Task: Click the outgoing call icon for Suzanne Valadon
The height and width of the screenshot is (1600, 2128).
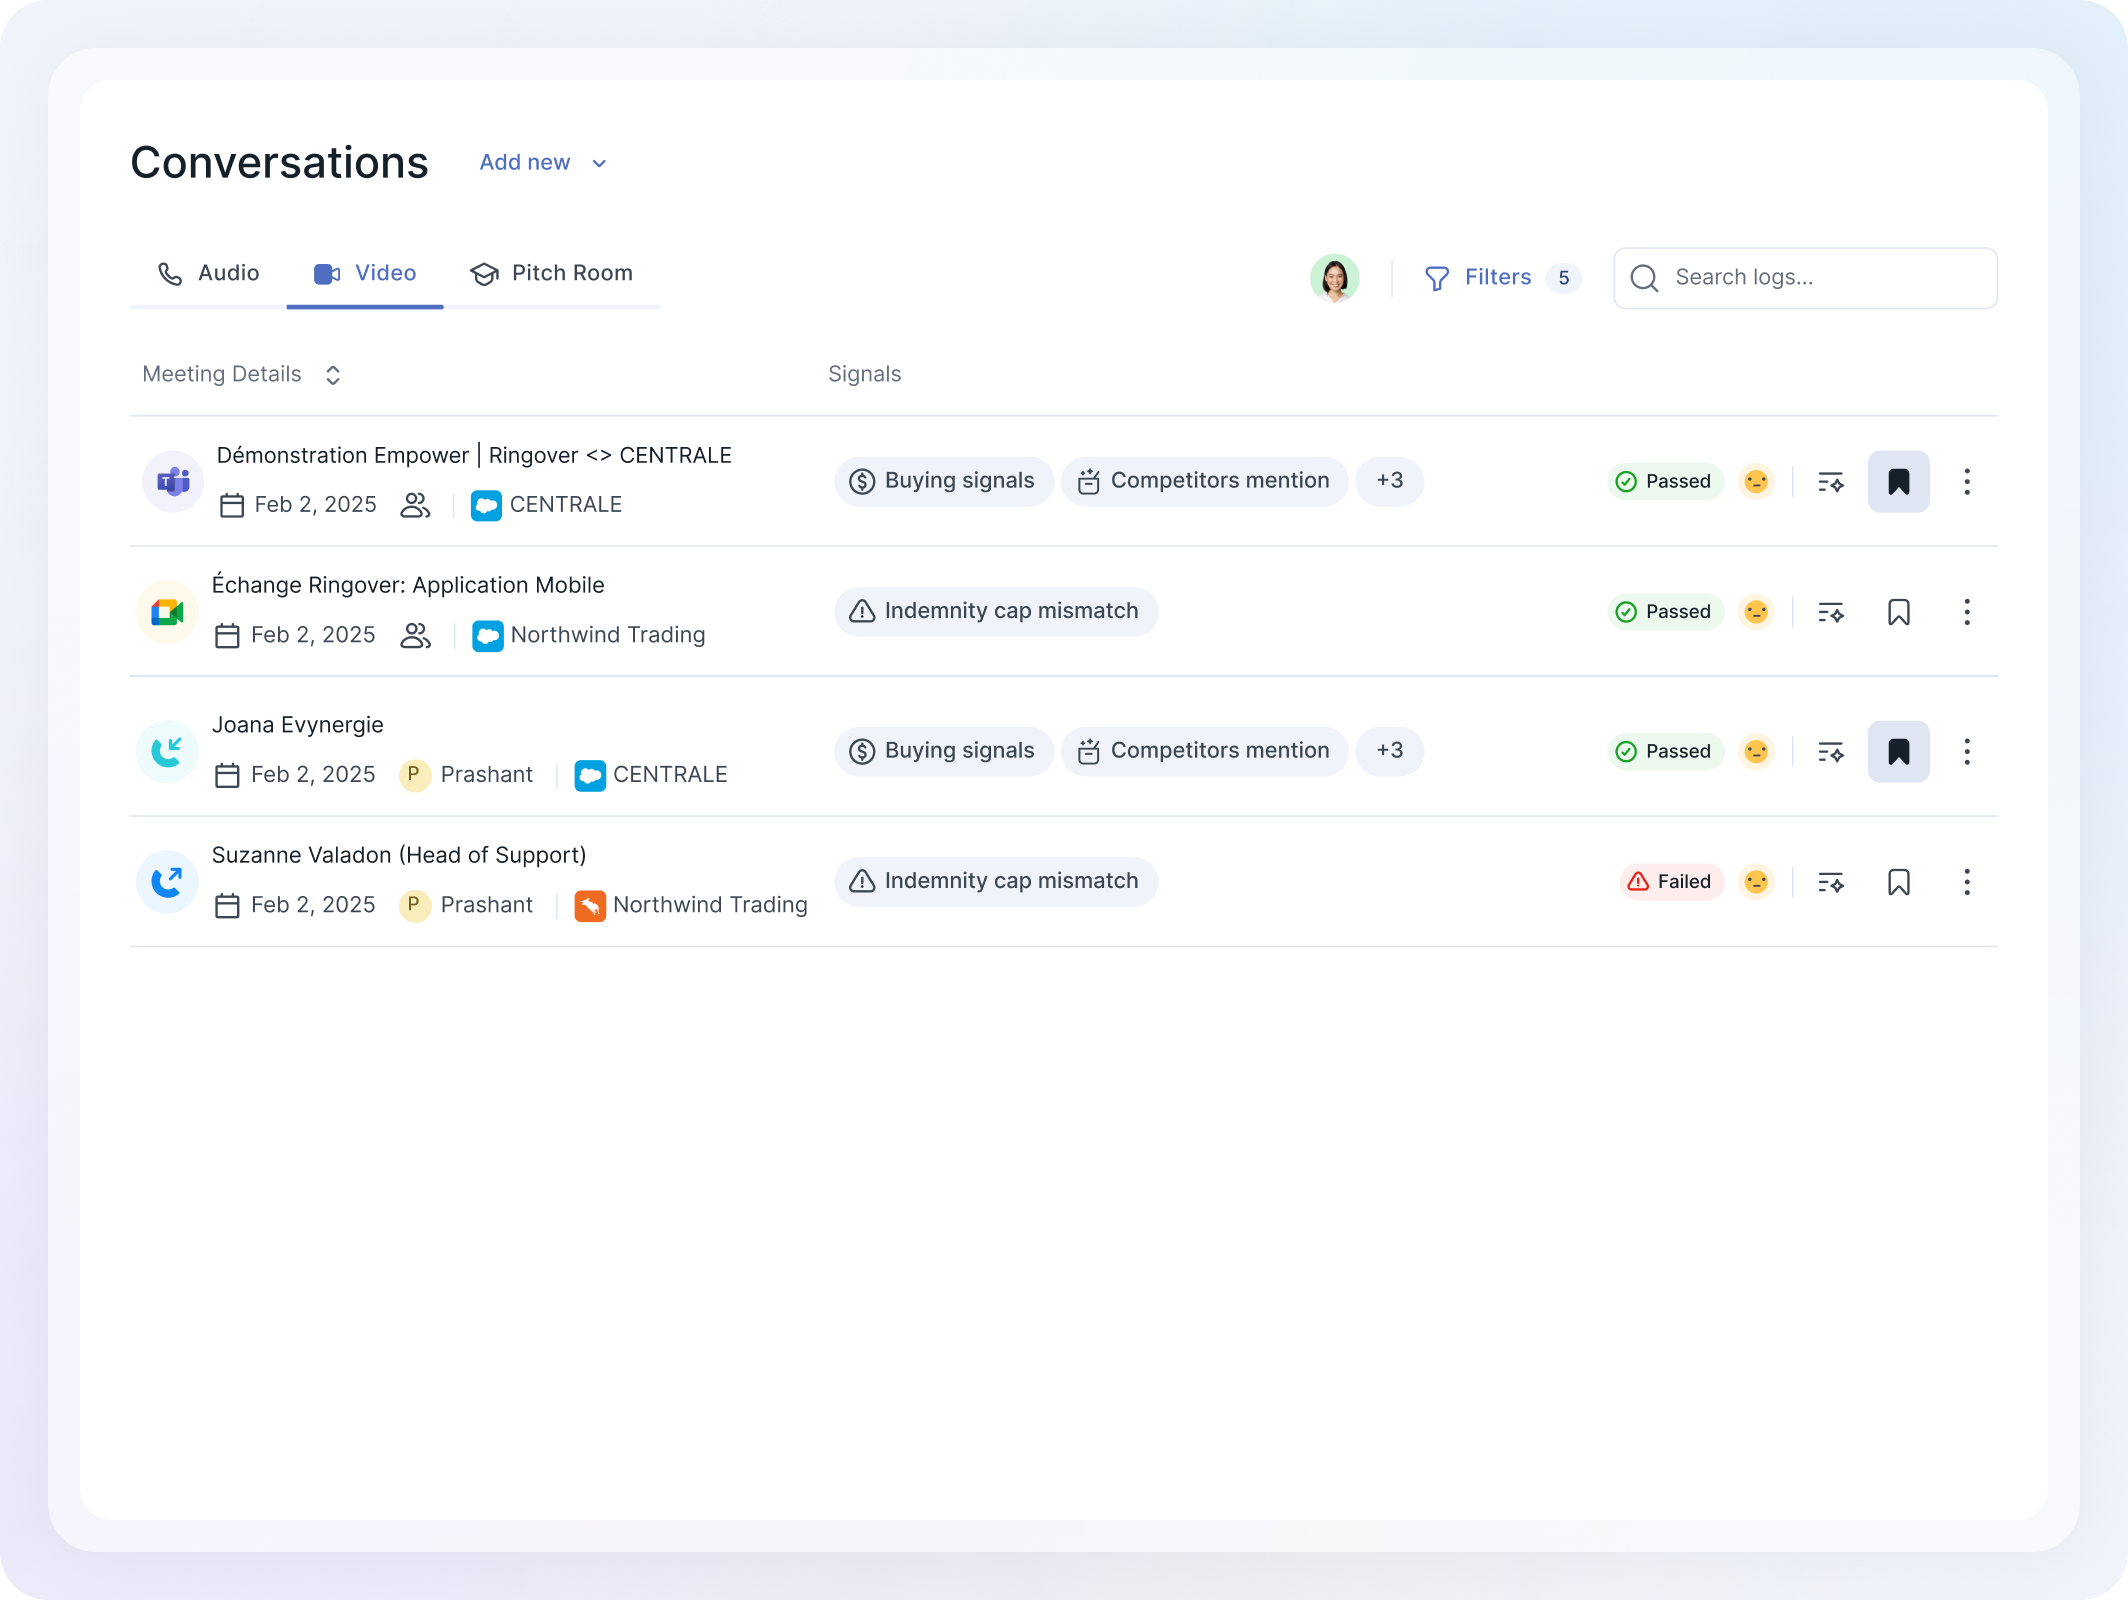Action: click(x=167, y=881)
